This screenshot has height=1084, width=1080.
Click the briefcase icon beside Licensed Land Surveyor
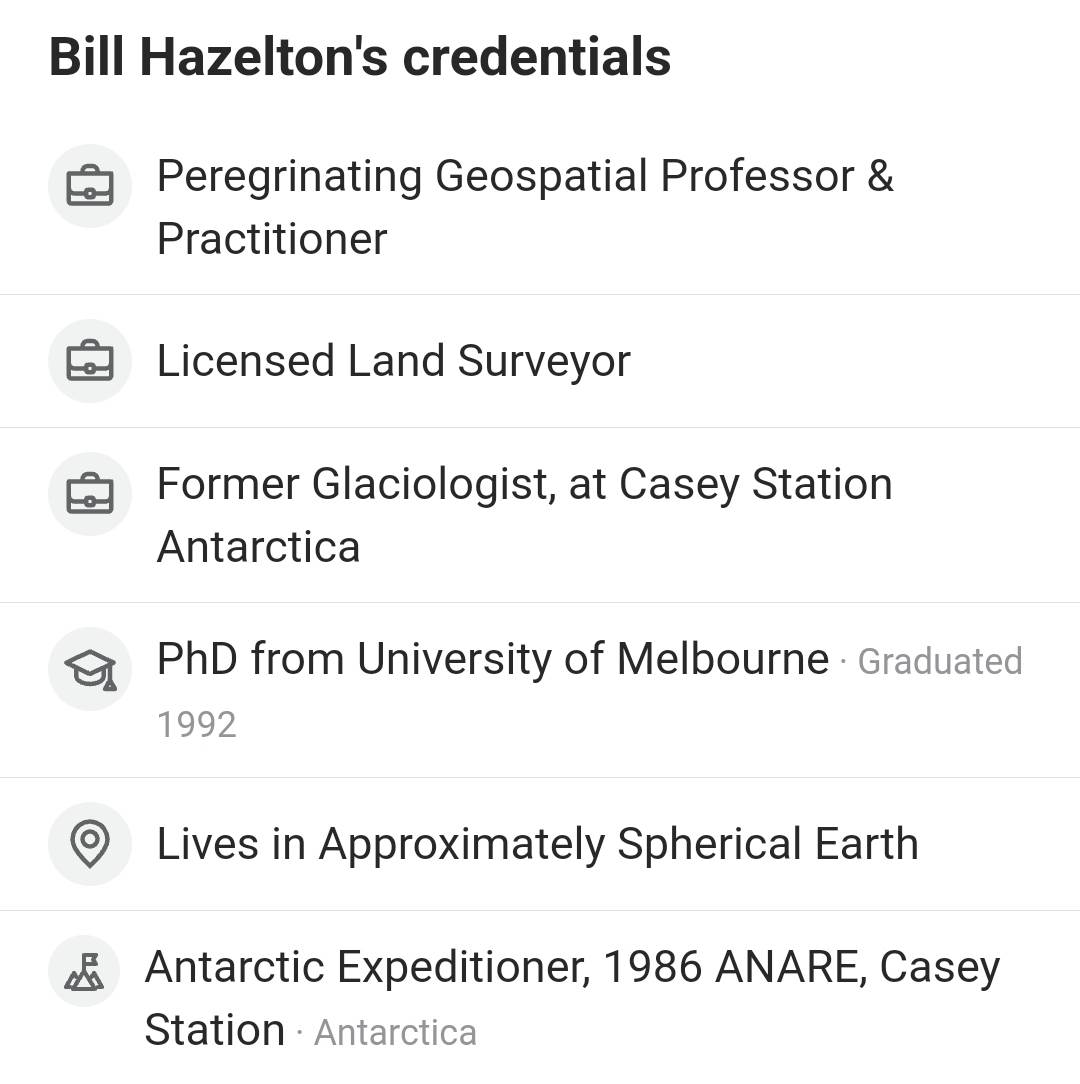pyautogui.click(x=90, y=361)
